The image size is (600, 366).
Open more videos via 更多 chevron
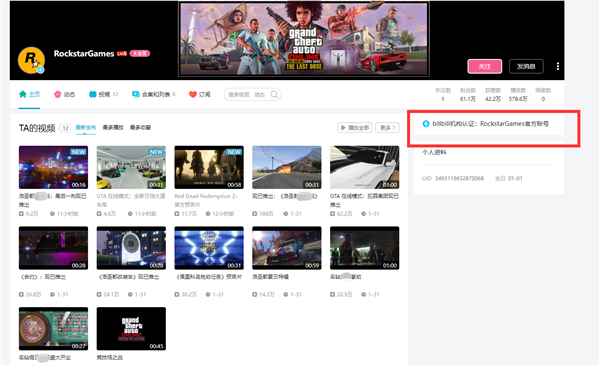(x=387, y=127)
